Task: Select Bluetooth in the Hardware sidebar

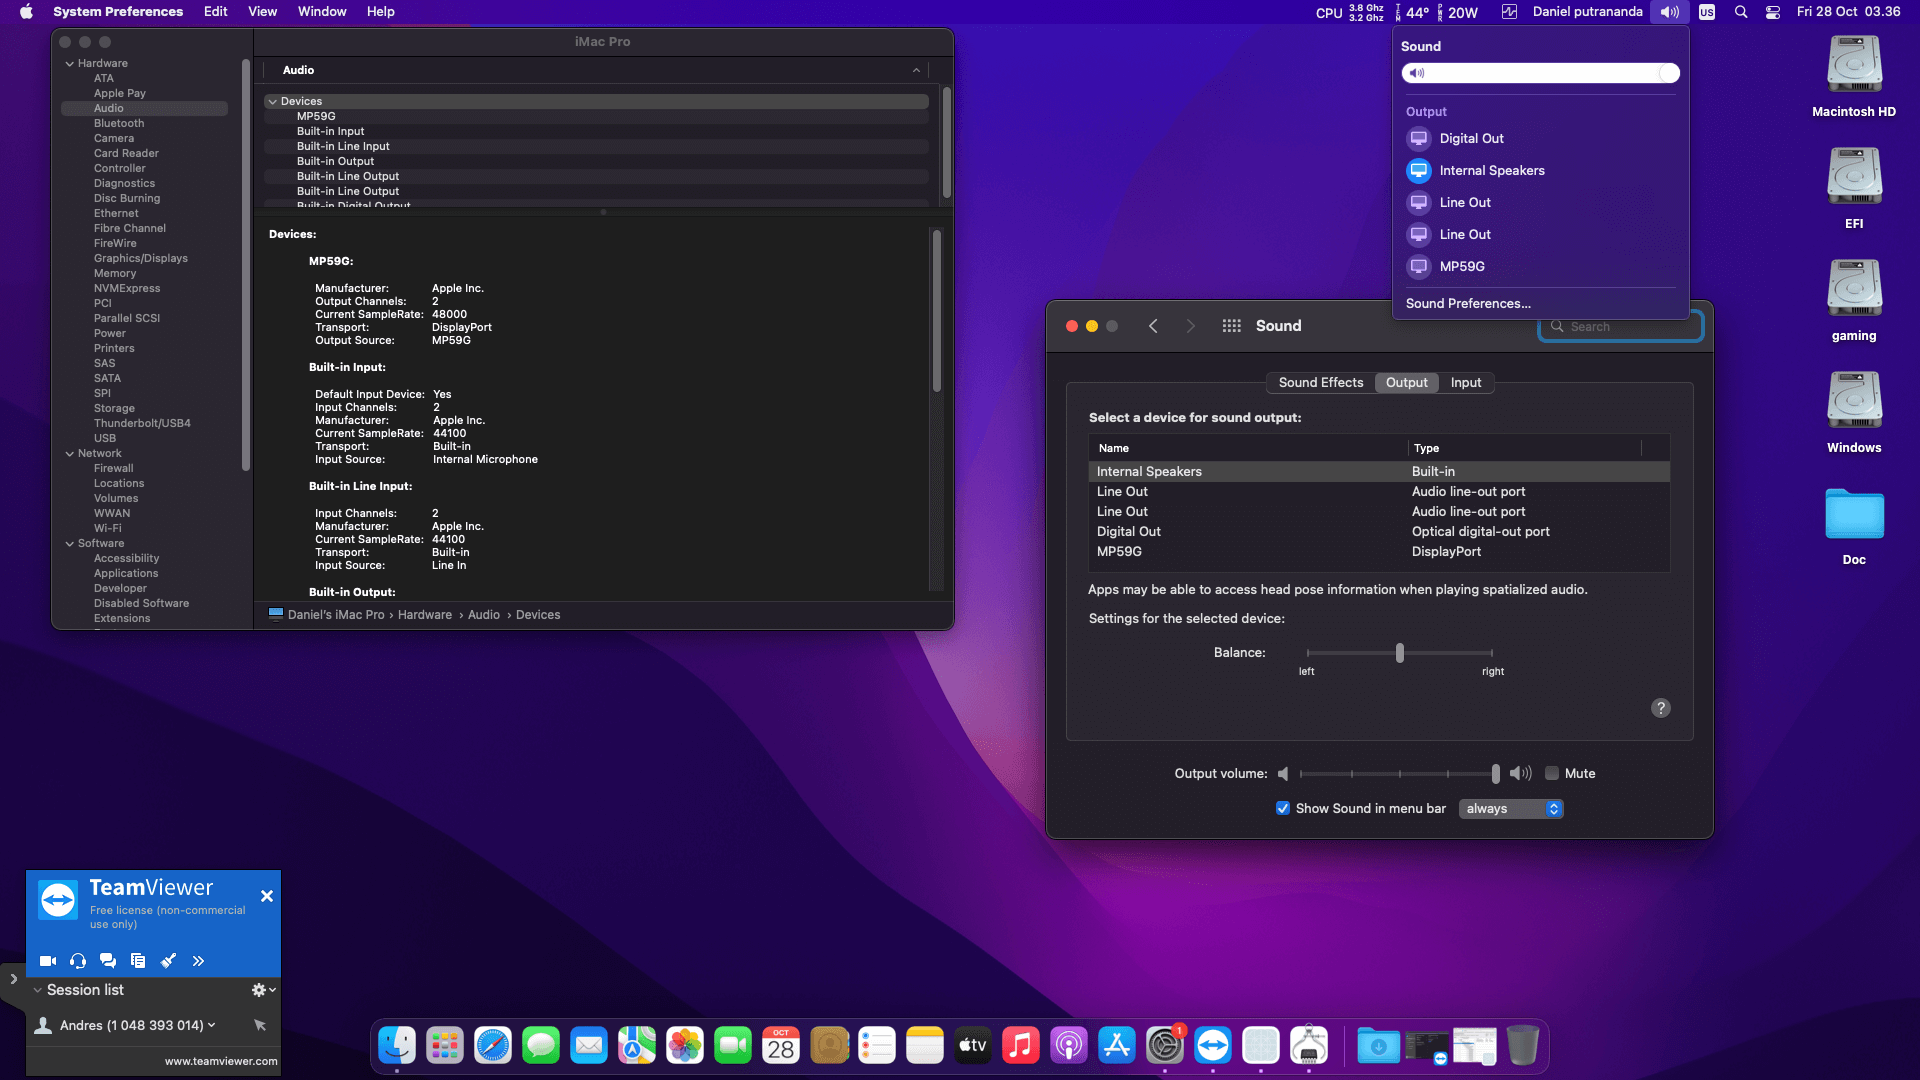Action: [x=119, y=123]
